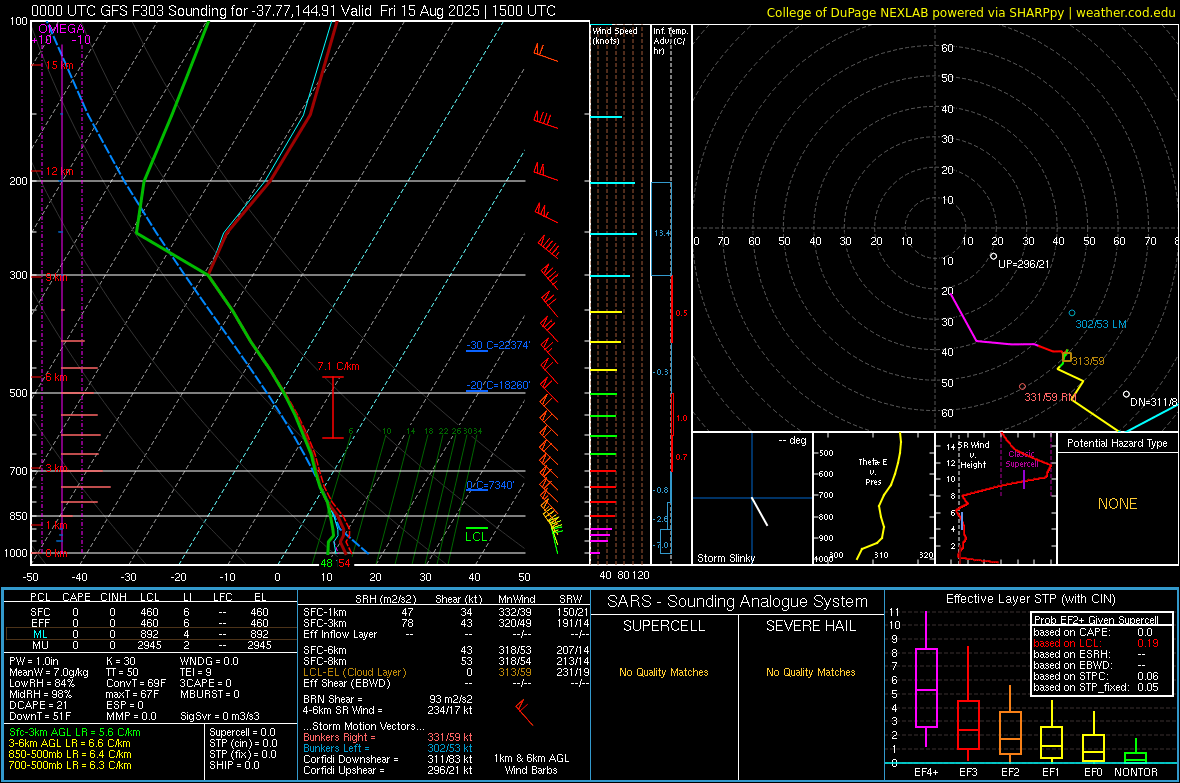
Task: Click the SFC parcel row label
Action: coord(41,612)
